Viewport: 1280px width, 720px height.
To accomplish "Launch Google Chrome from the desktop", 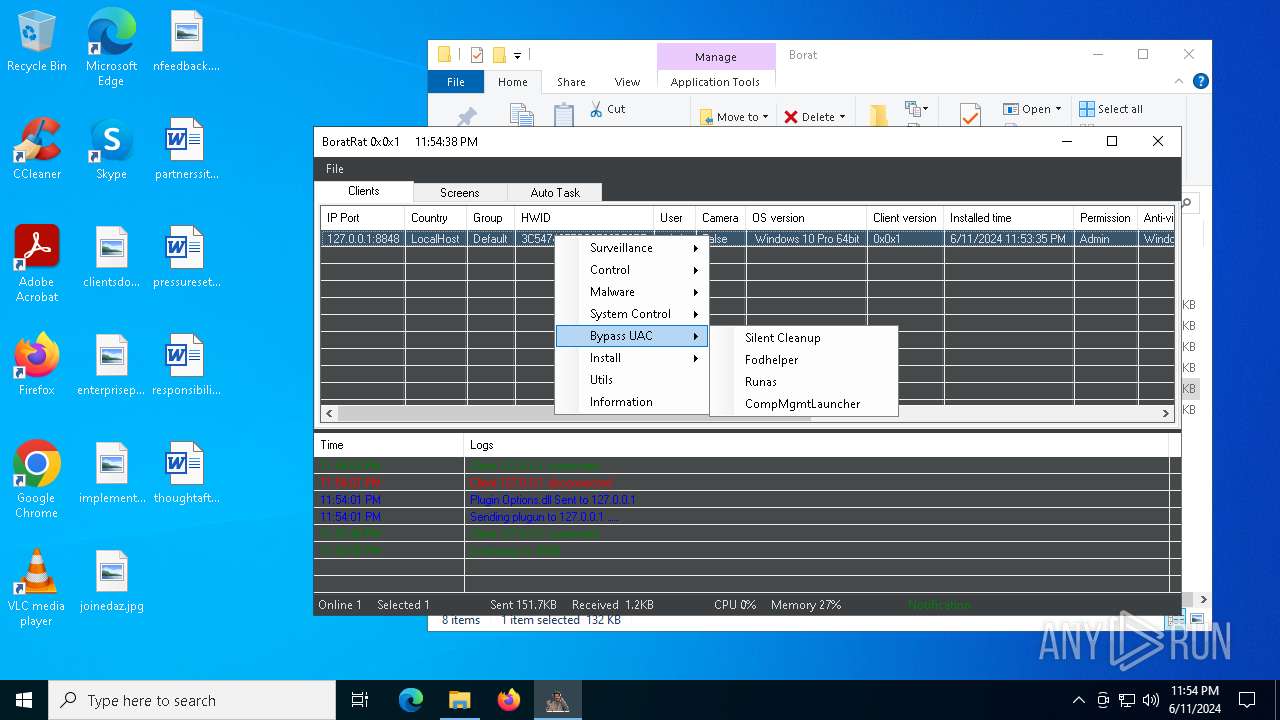I will 37,480.
